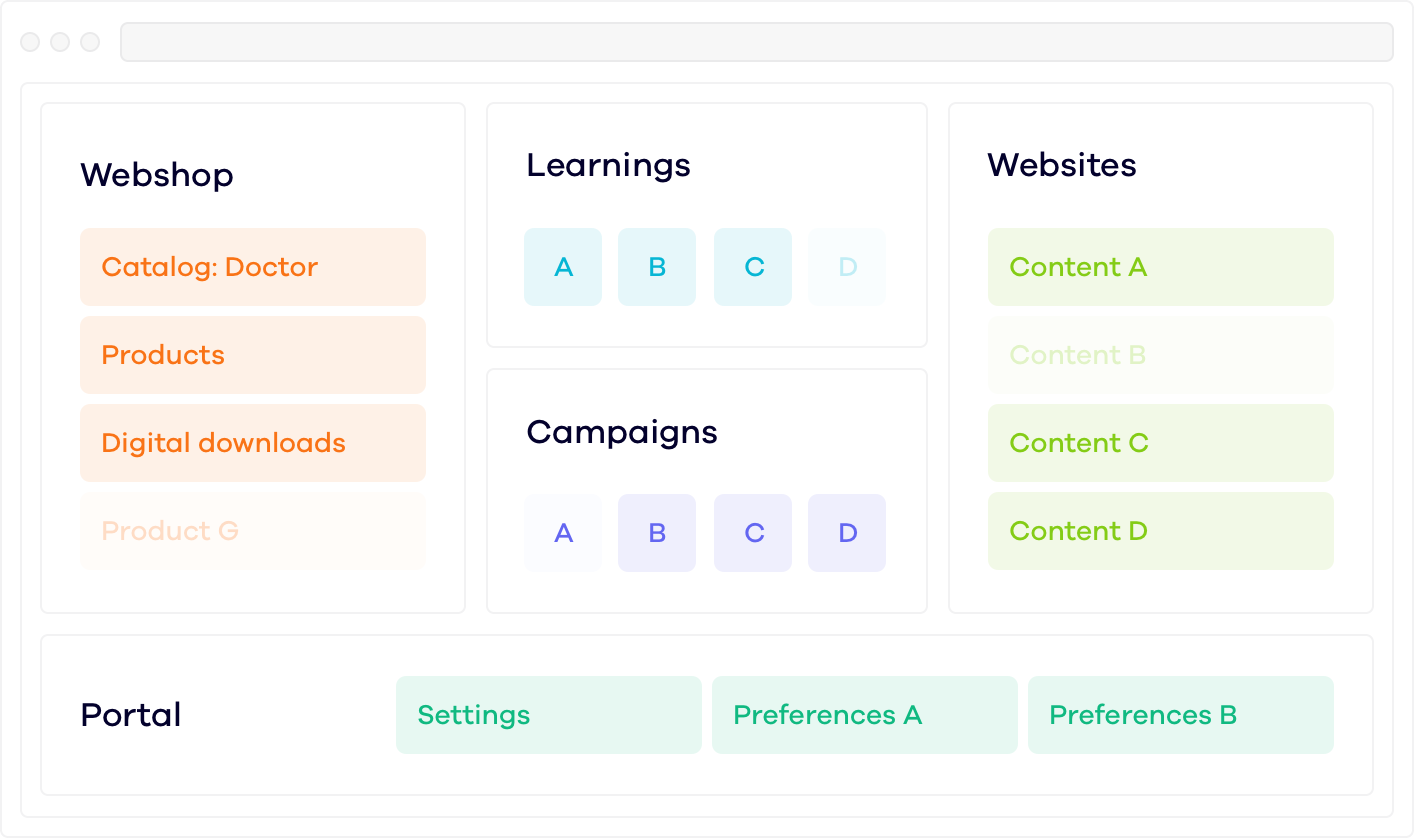Image resolution: width=1414 pixels, height=838 pixels.
Task: Choose Learnings tile B
Action: pyautogui.click(x=657, y=267)
